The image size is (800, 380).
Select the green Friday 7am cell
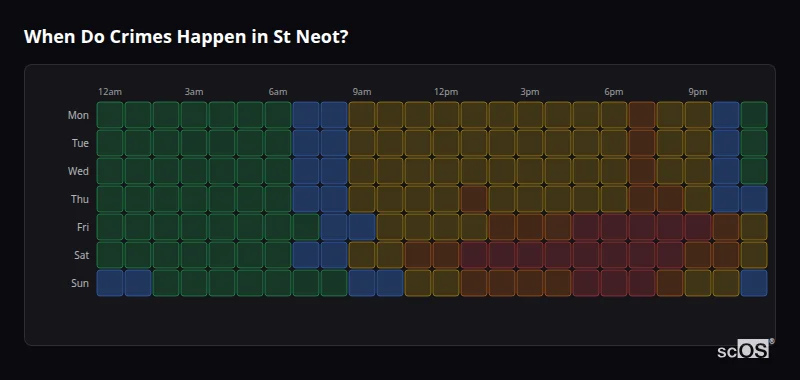(x=306, y=227)
